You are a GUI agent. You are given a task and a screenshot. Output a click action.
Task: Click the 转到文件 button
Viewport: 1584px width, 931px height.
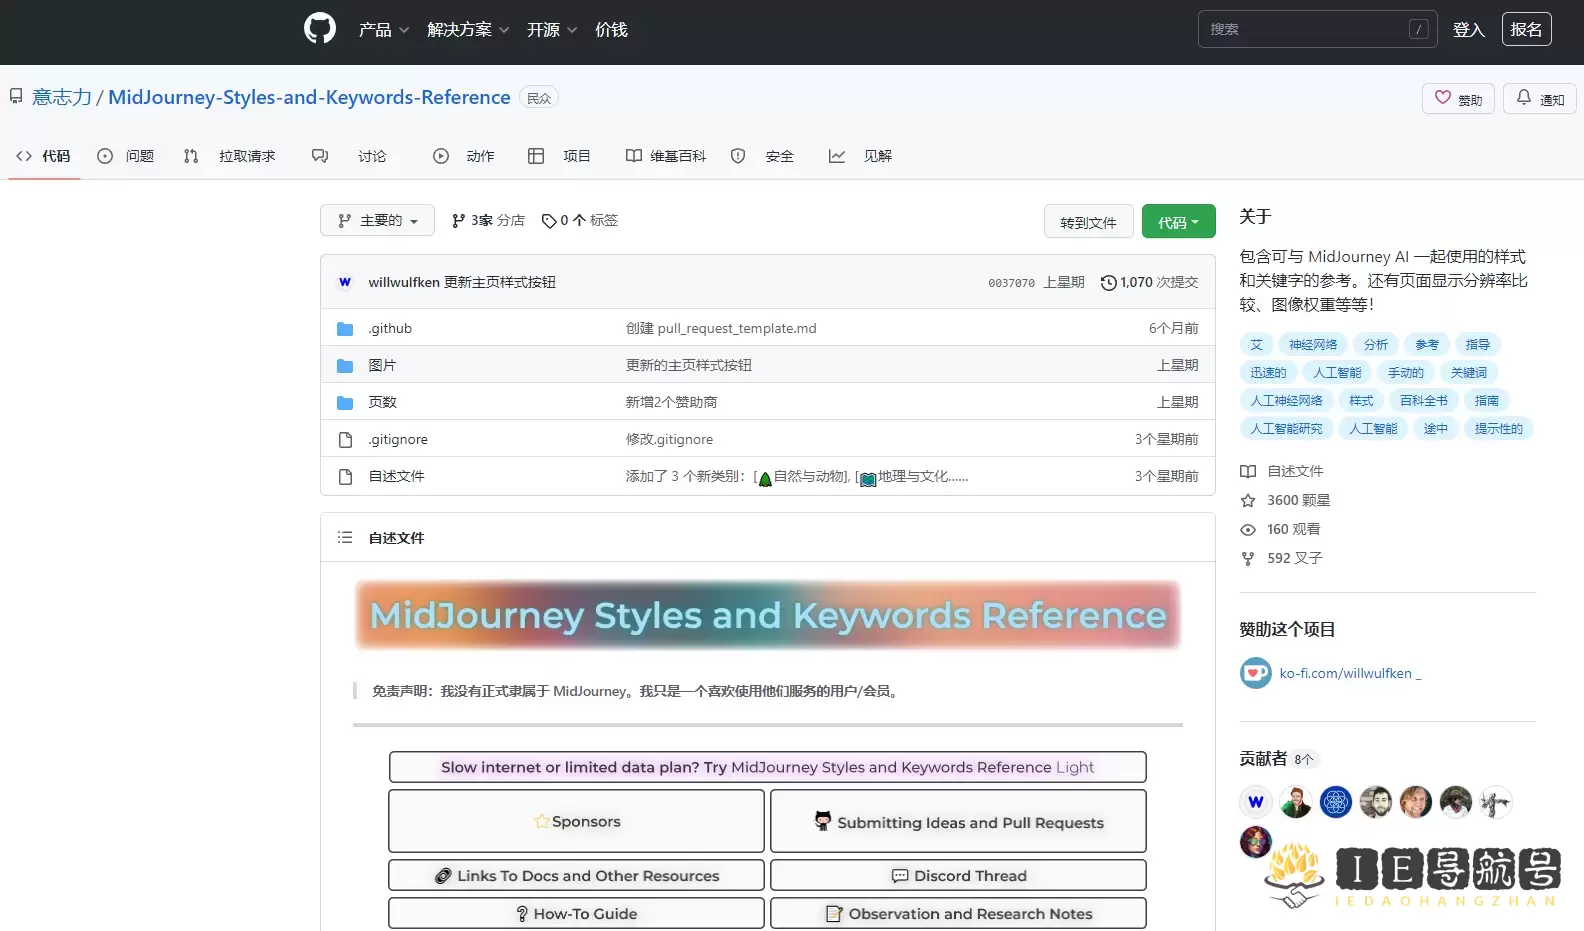pyautogui.click(x=1088, y=222)
